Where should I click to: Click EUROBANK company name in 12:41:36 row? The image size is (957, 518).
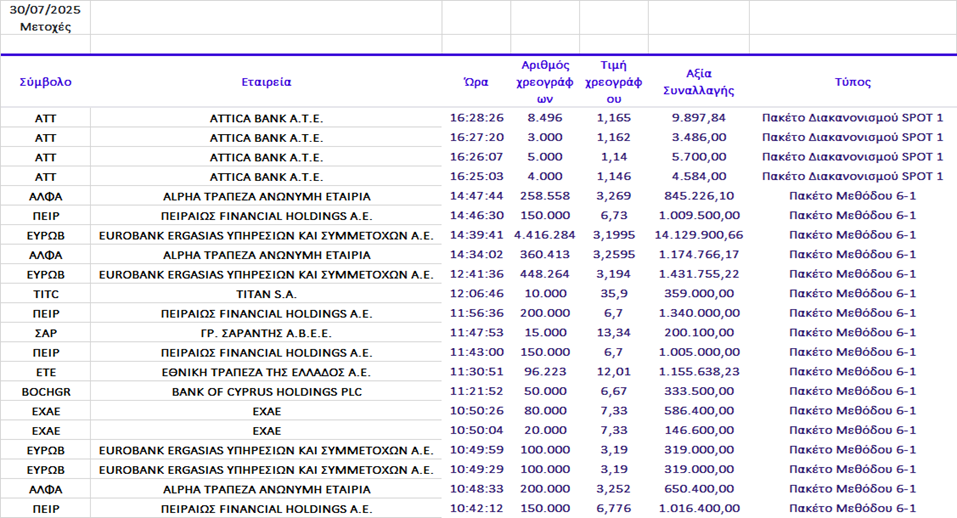[266, 275]
